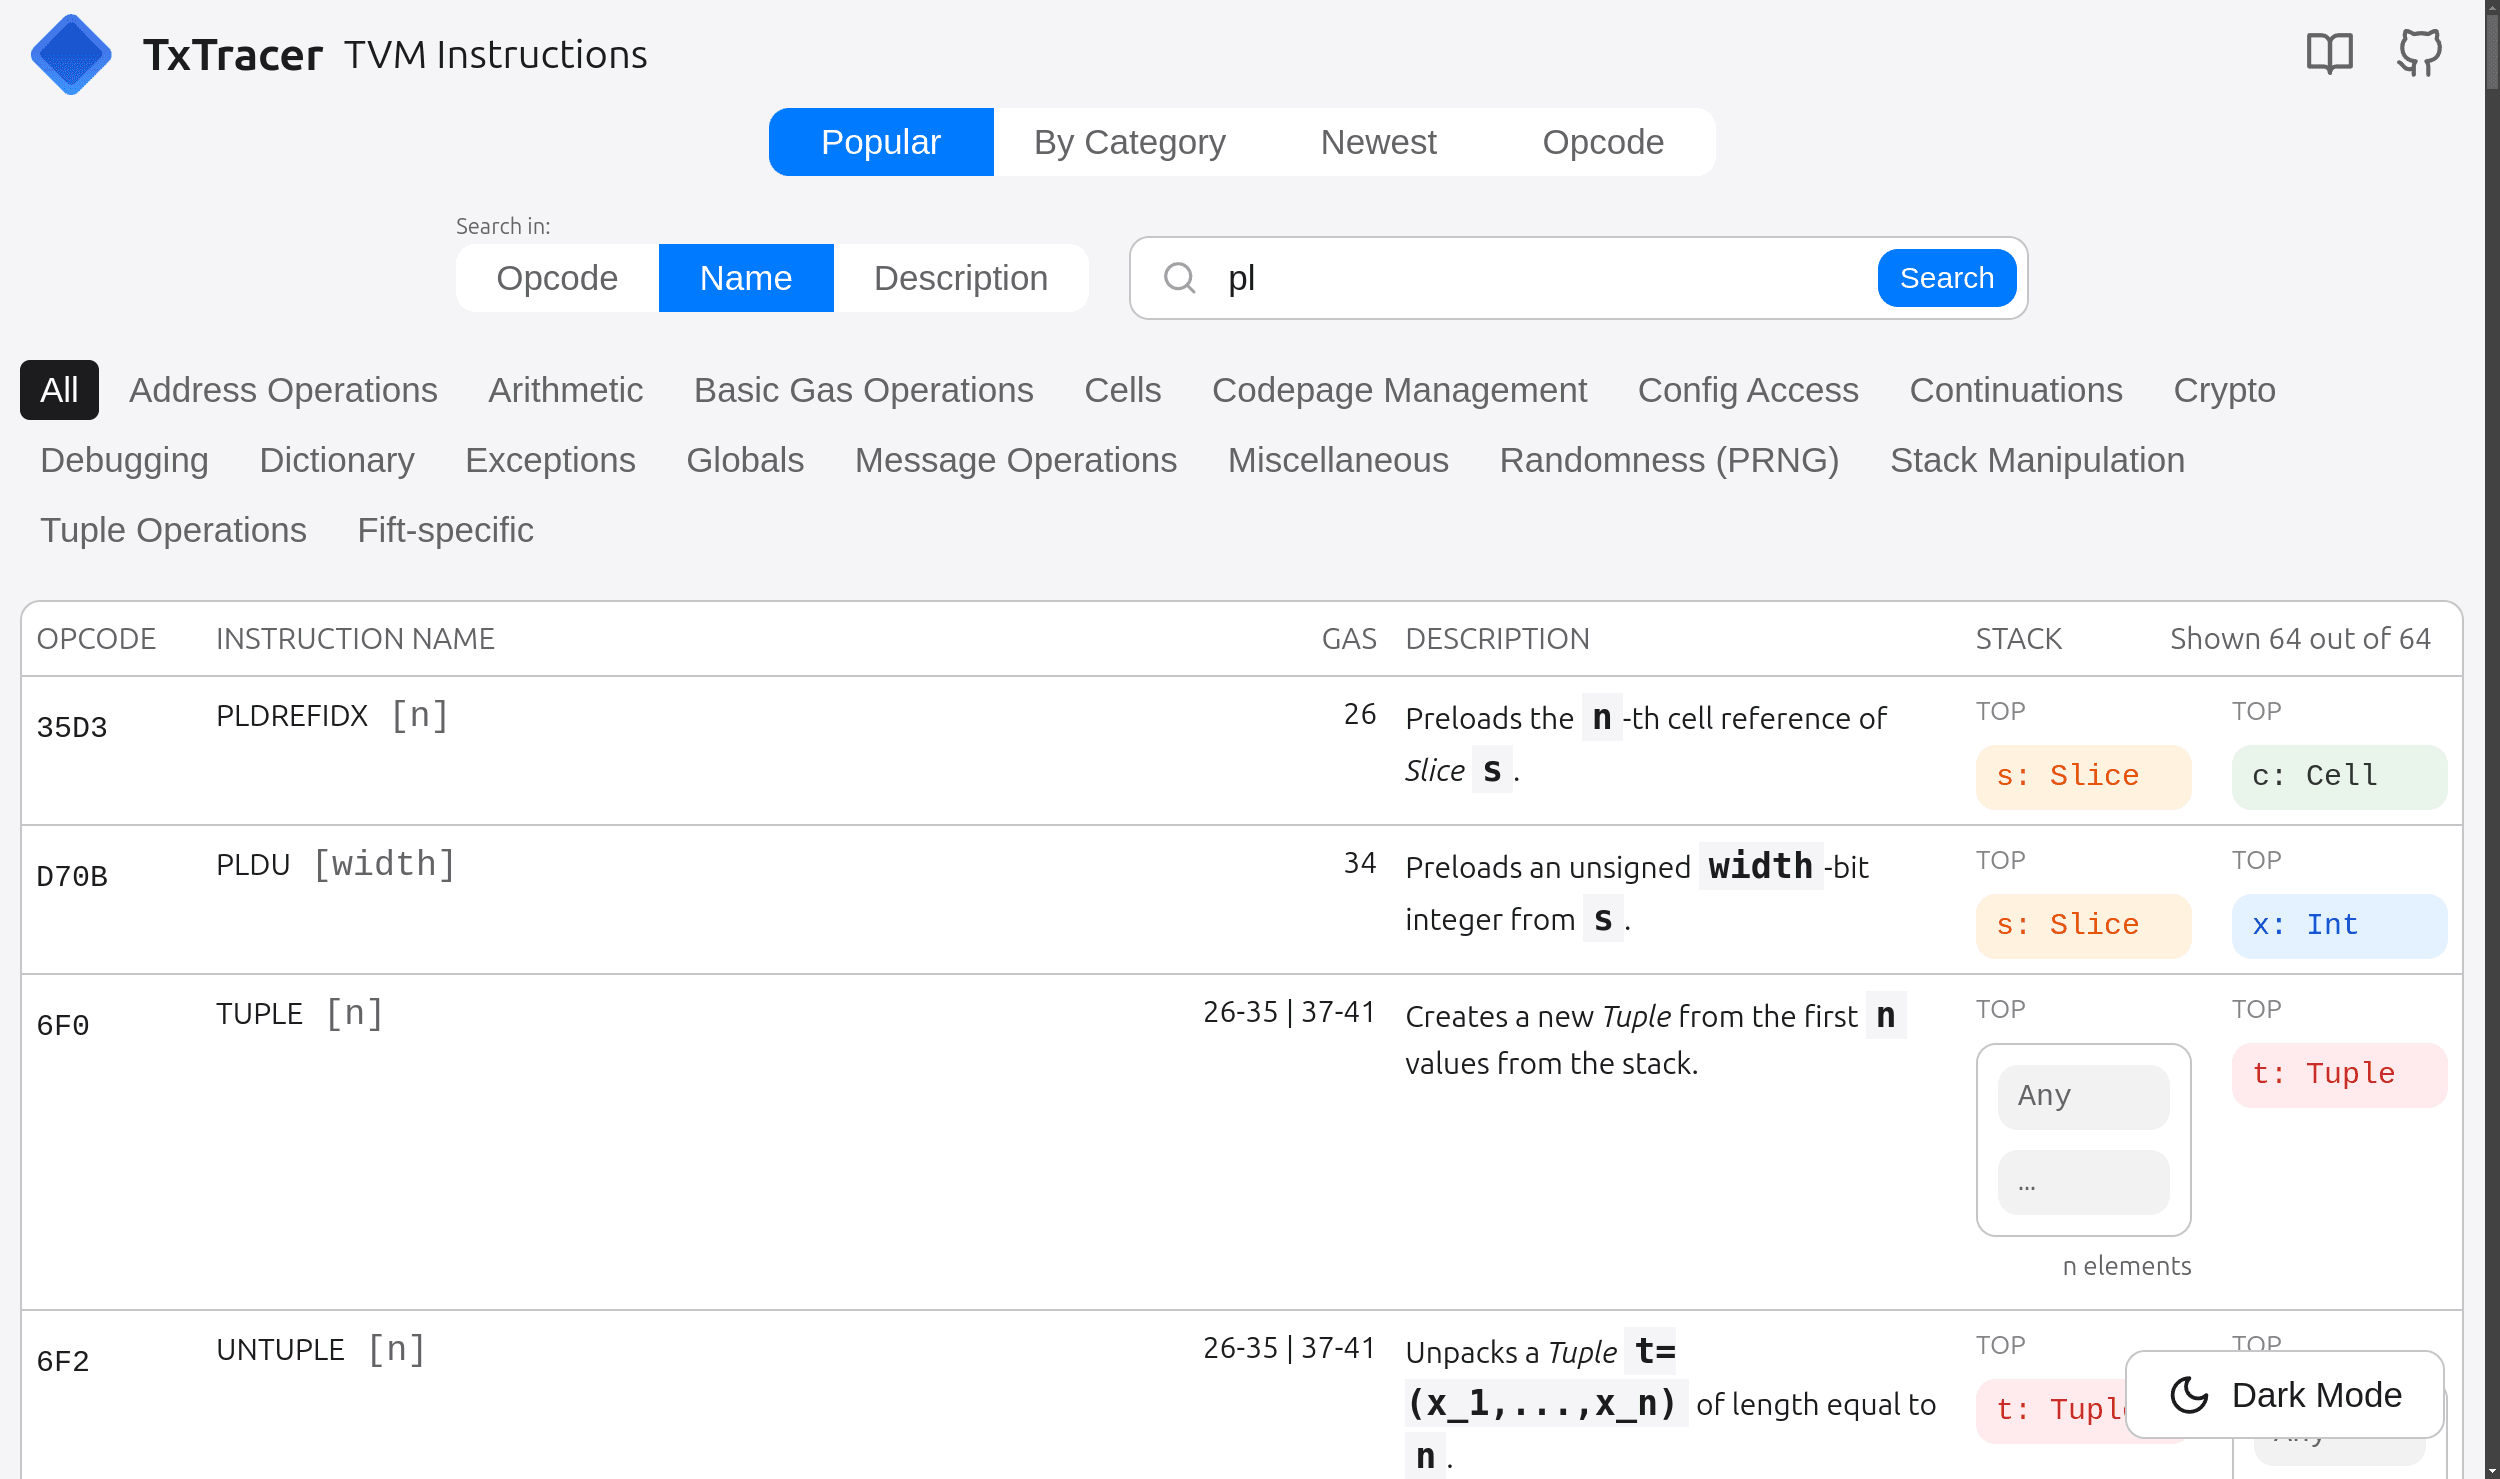Click opcode 6F2 cell
2500x1479 pixels.
[x=63, y=1361]
